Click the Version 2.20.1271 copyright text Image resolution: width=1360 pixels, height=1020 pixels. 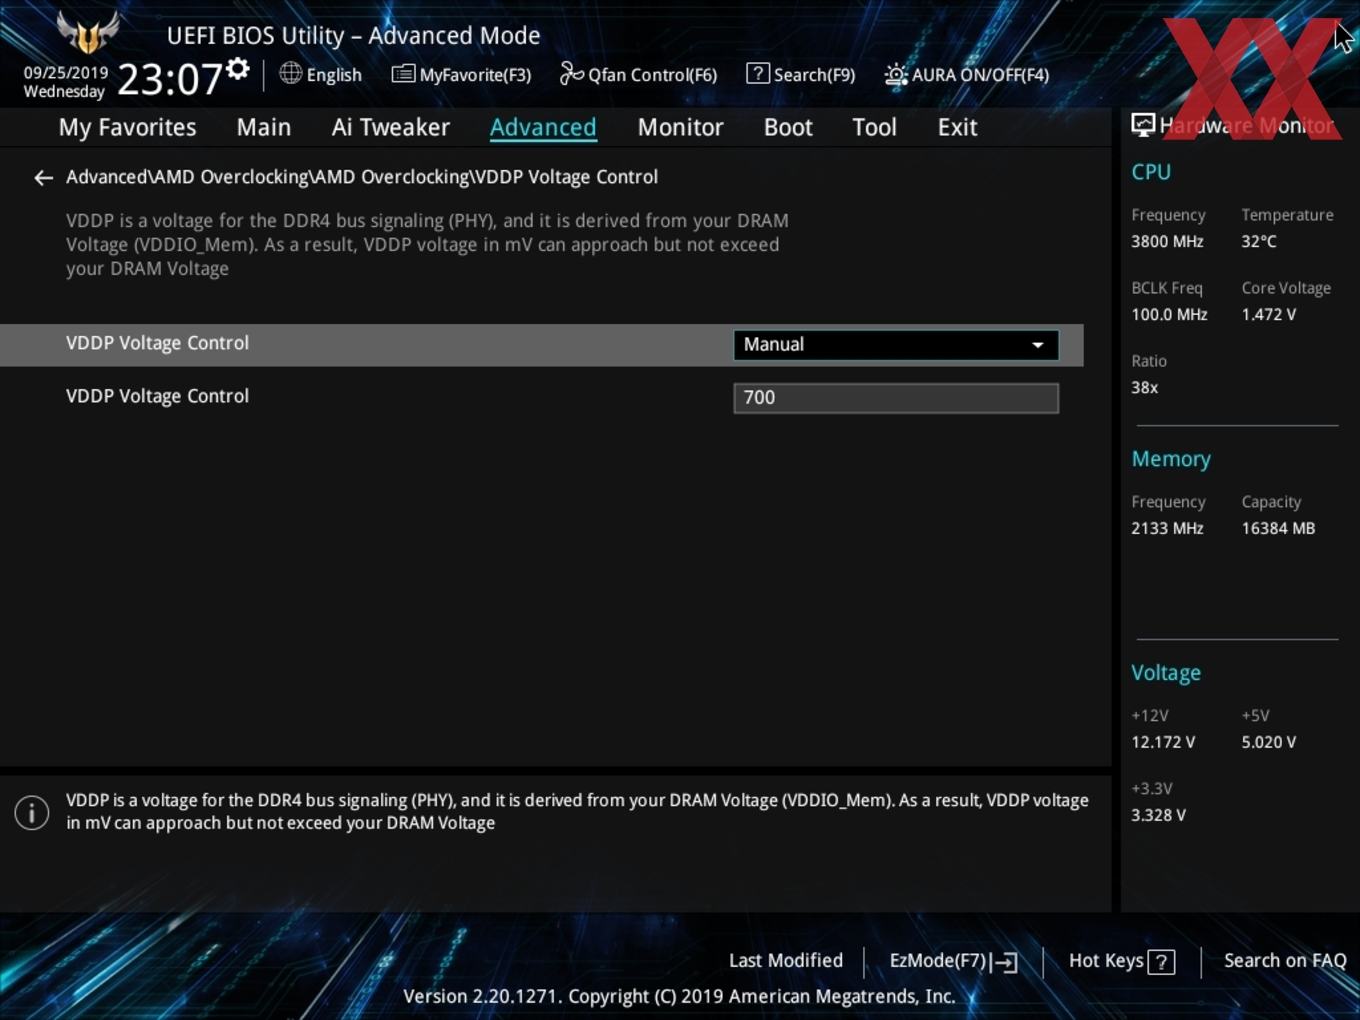(x=679, y=996)
